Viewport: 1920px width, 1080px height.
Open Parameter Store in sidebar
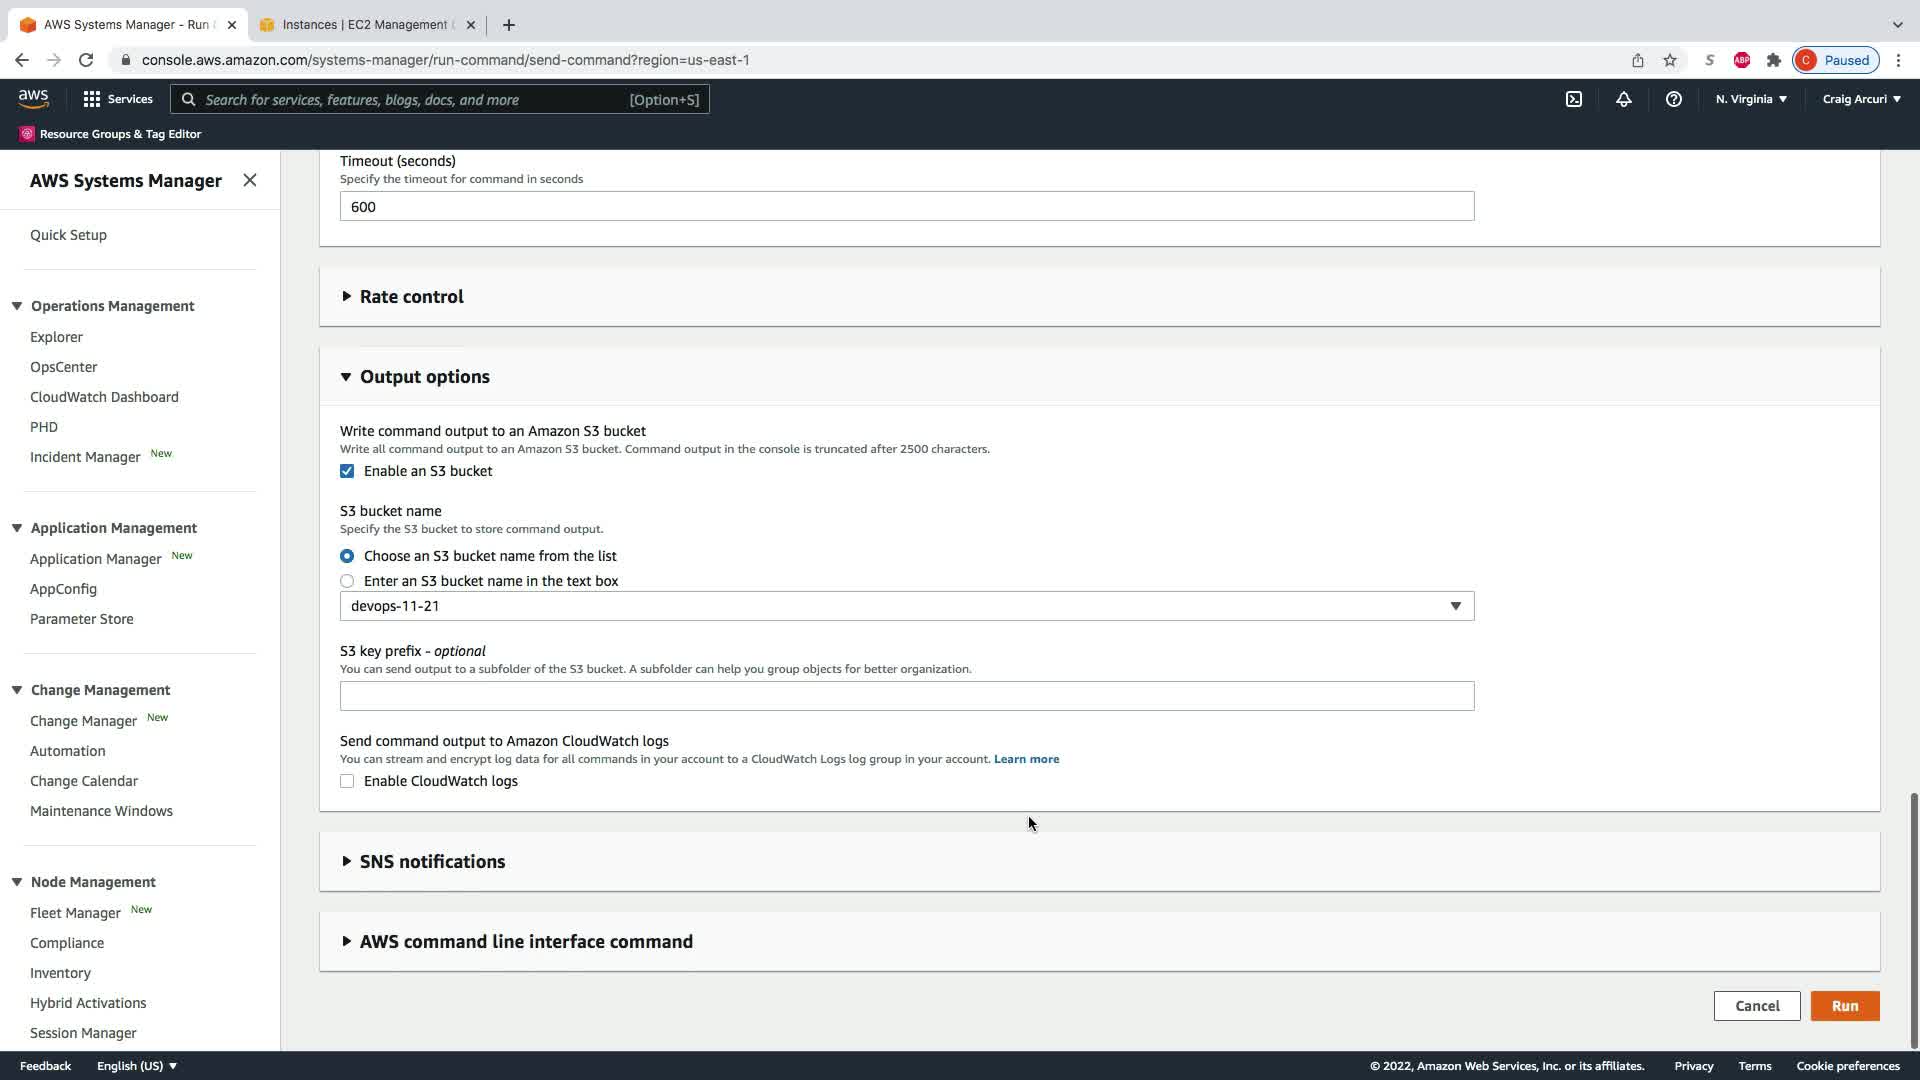click(x=81, y=619)
